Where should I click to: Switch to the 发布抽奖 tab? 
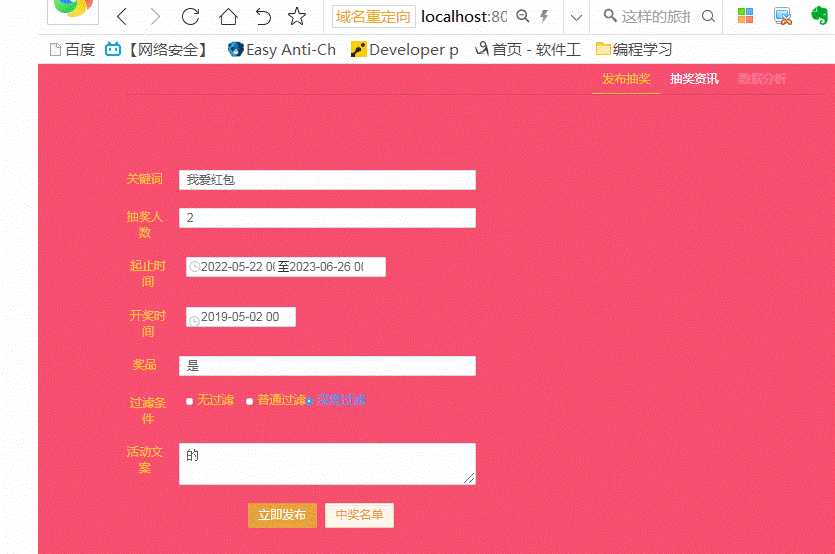[x=626, y=79]
